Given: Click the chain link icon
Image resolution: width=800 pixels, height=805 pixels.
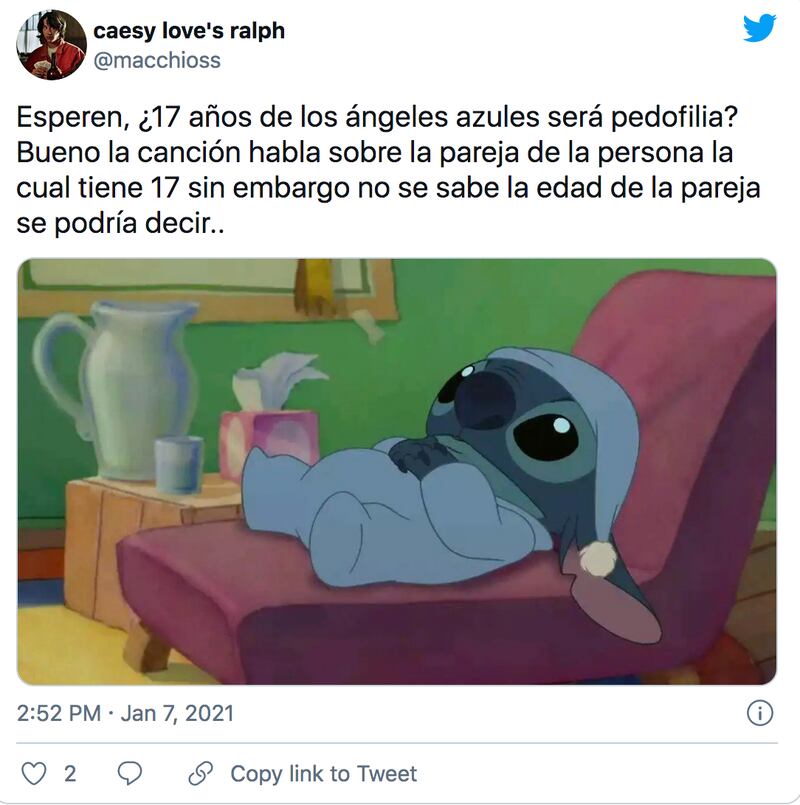Looking at the screenshot, I should point(201,773).
